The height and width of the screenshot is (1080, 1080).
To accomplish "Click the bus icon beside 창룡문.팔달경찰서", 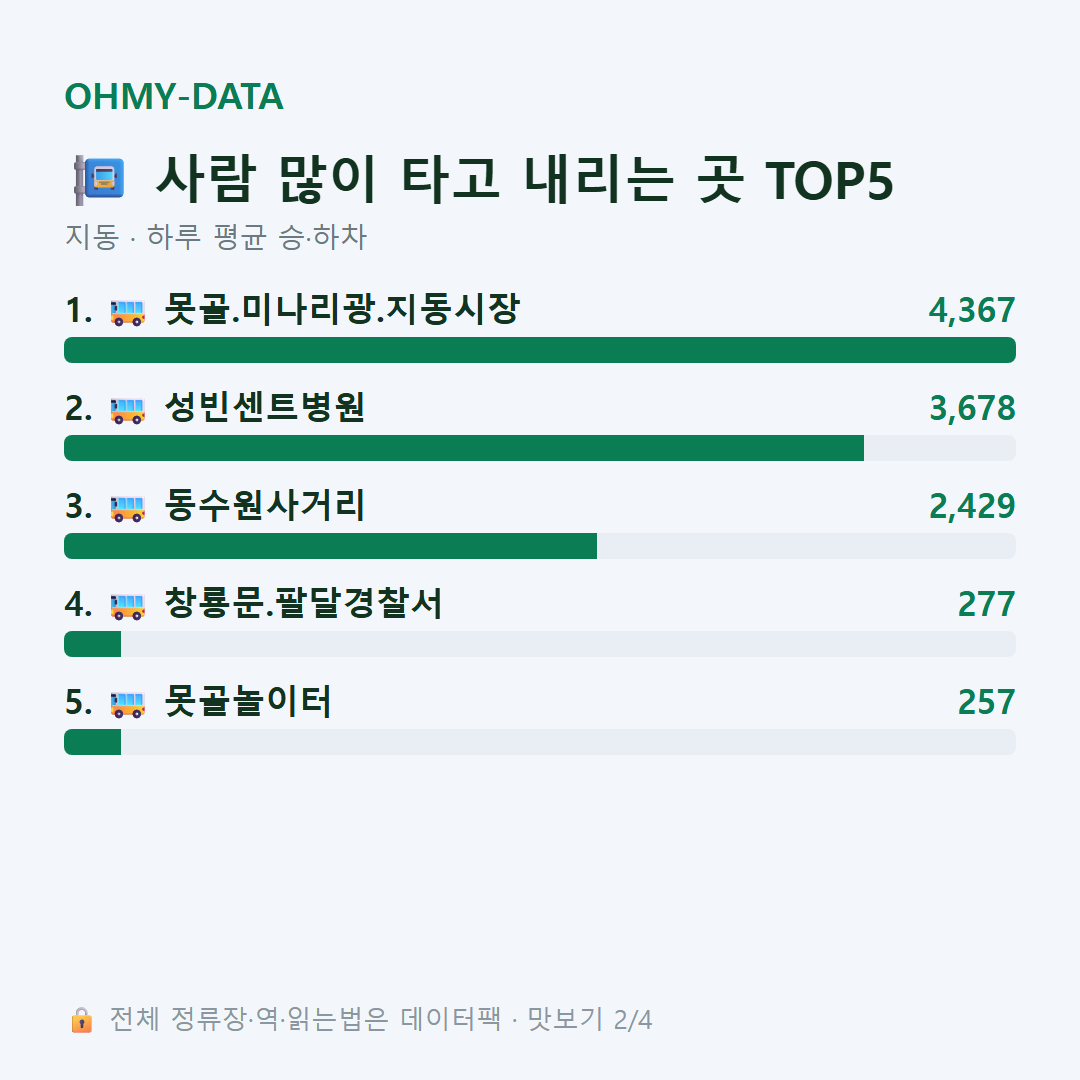I will coord(128,605).
